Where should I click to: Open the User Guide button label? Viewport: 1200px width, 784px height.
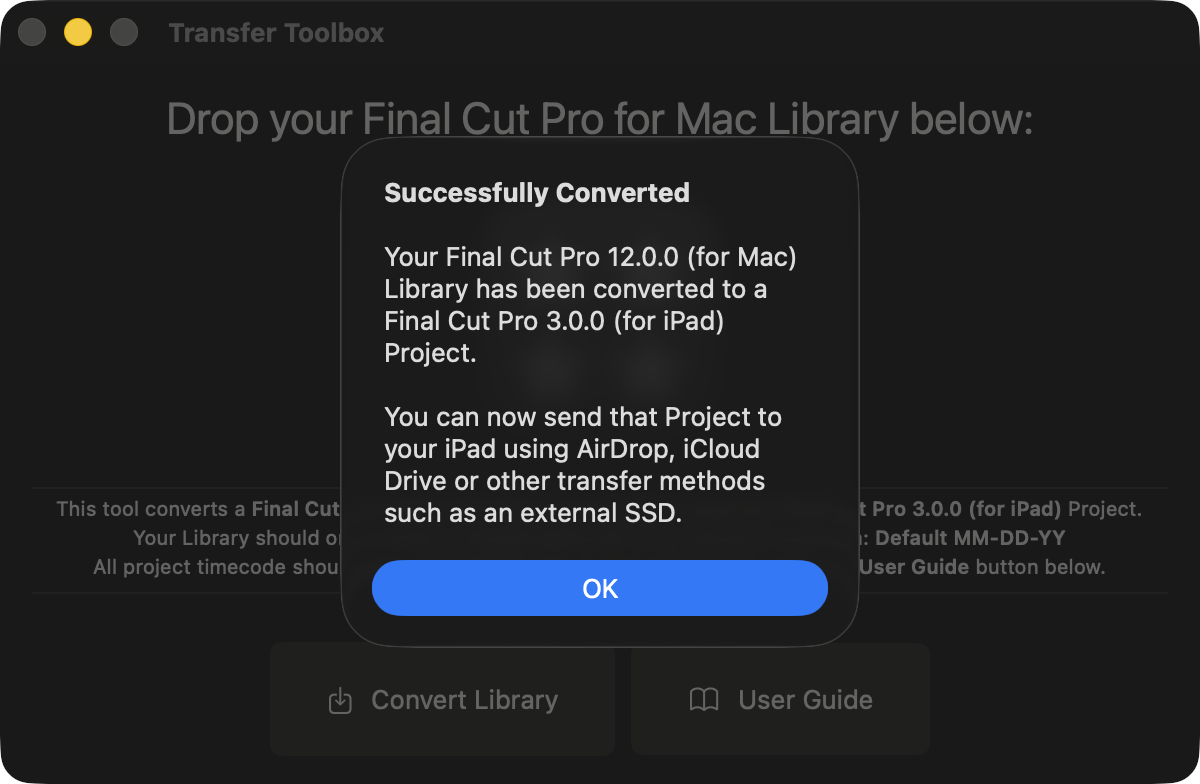pos(805,700)
